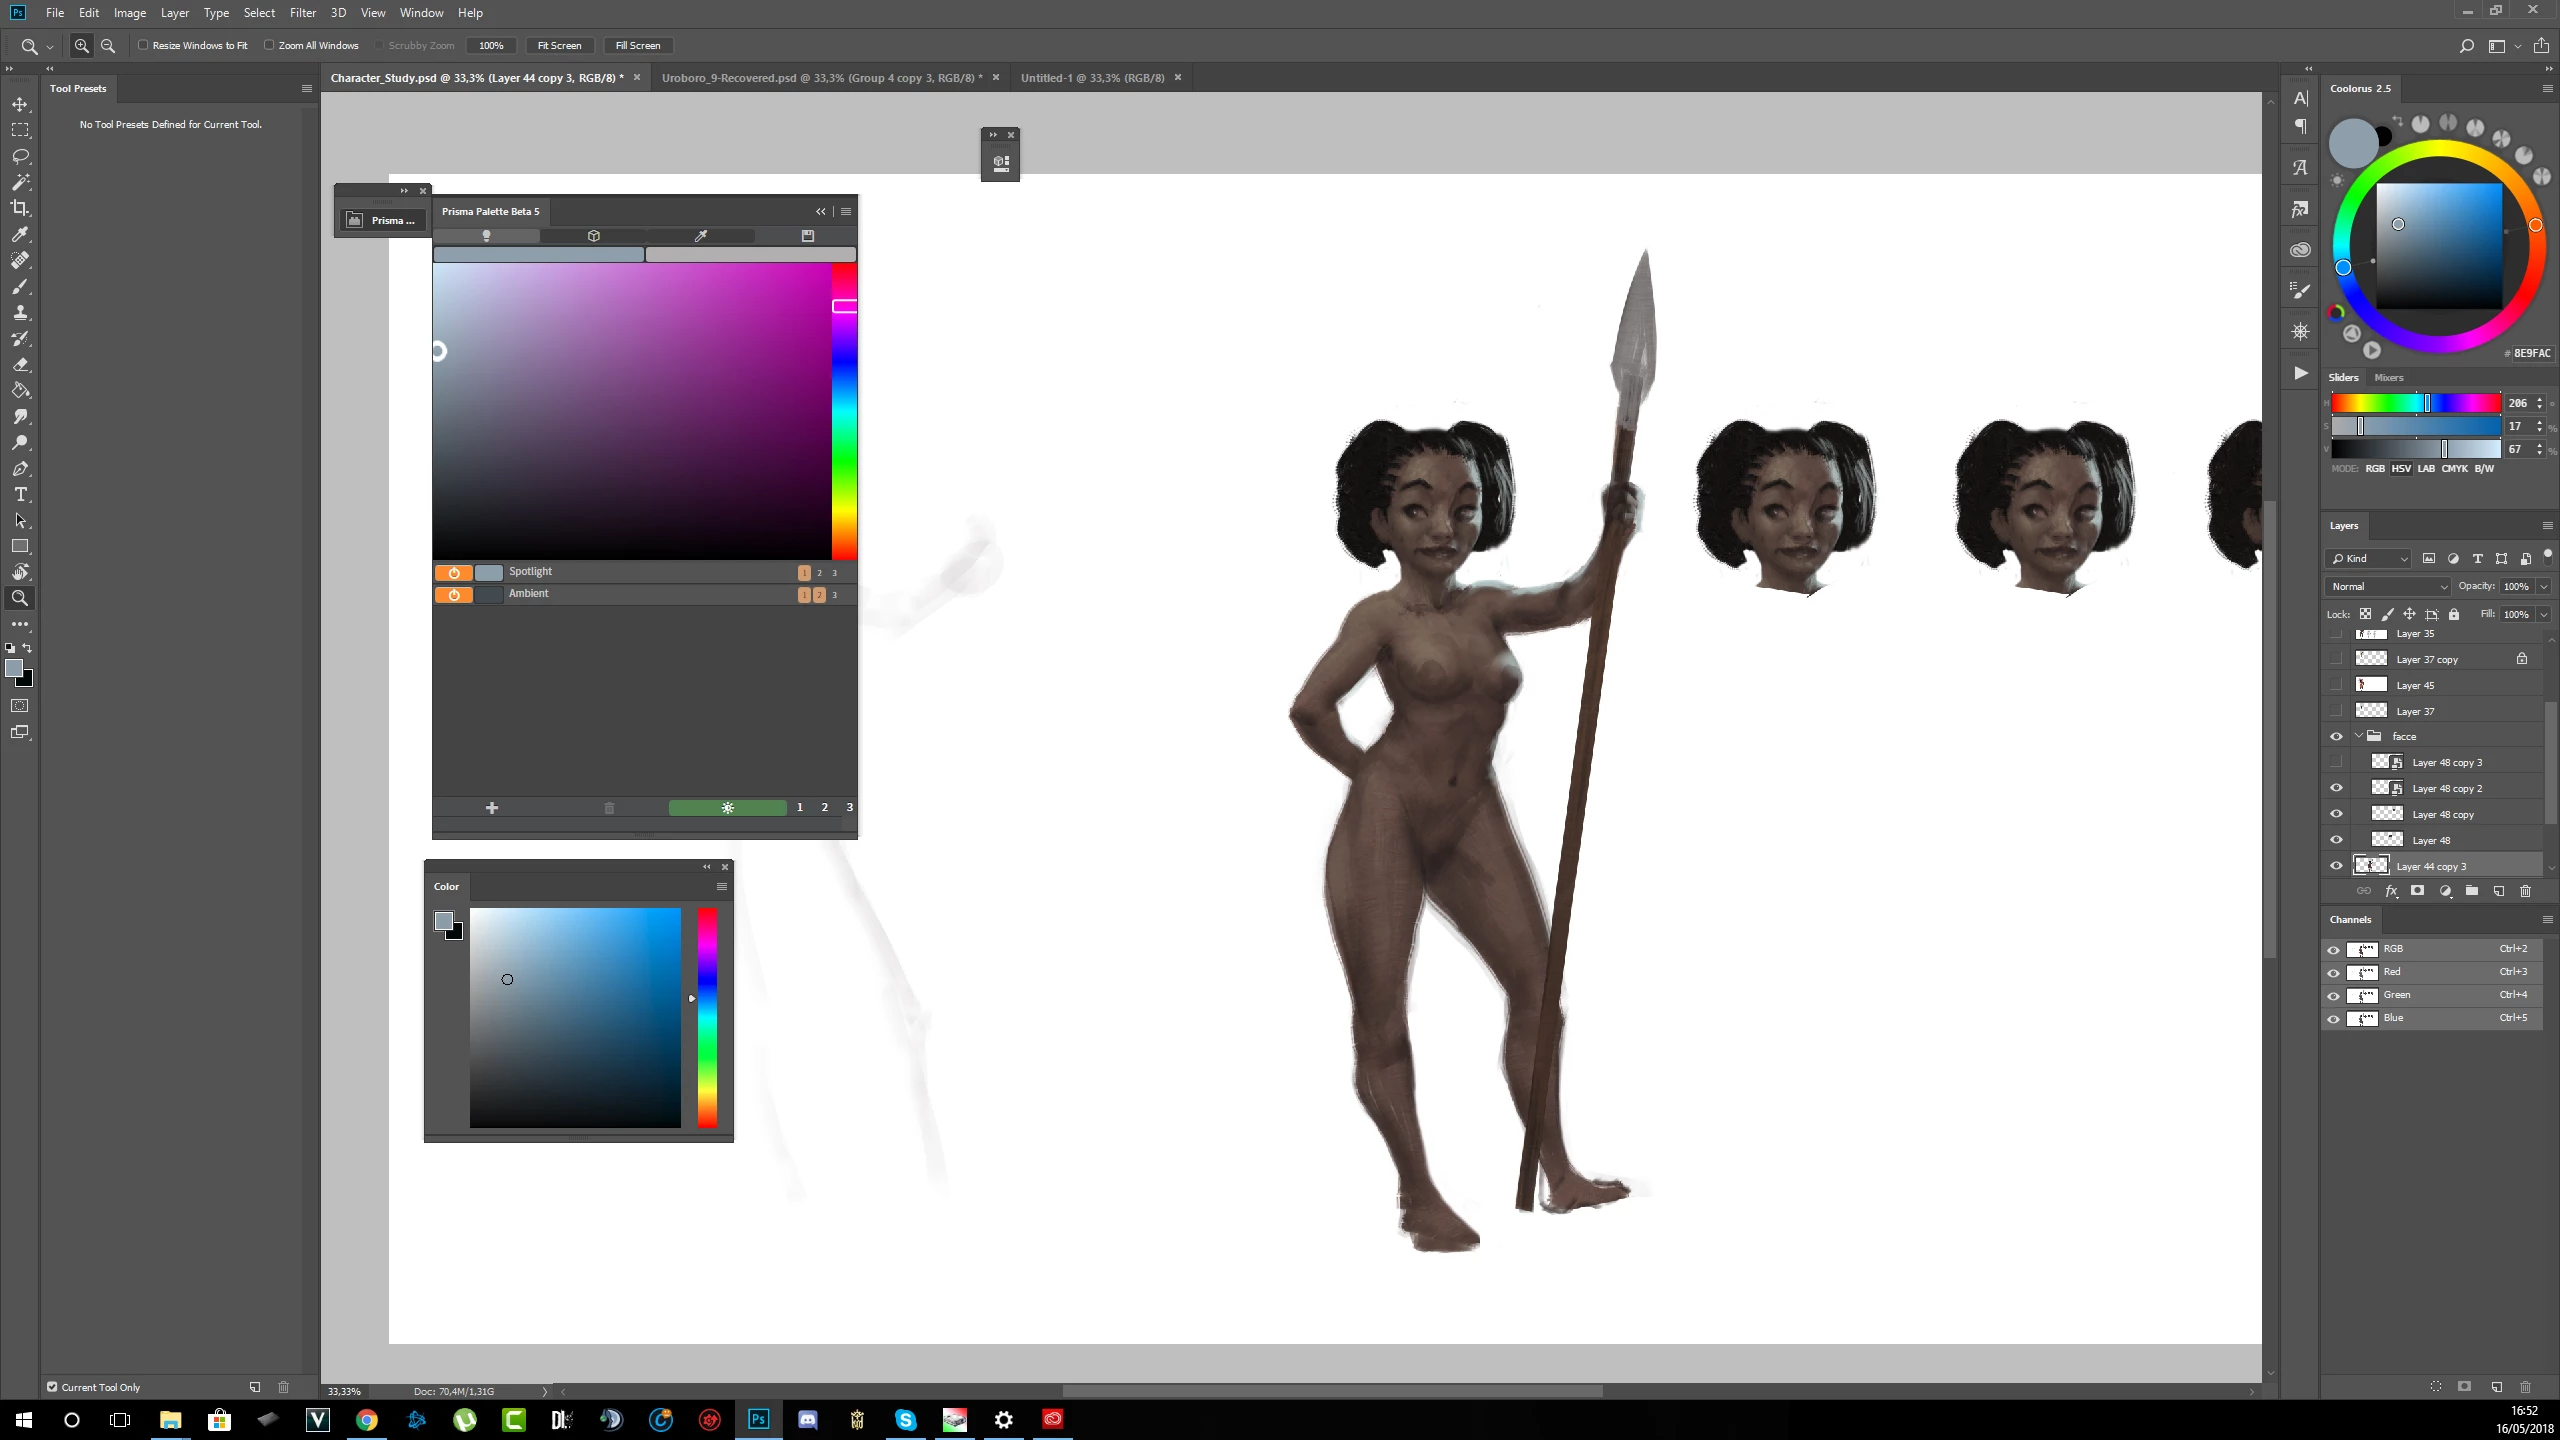Choose the Eraser tool
Image resolution: width=2560 pixels, height=1440 pixels.
(20, 365)
